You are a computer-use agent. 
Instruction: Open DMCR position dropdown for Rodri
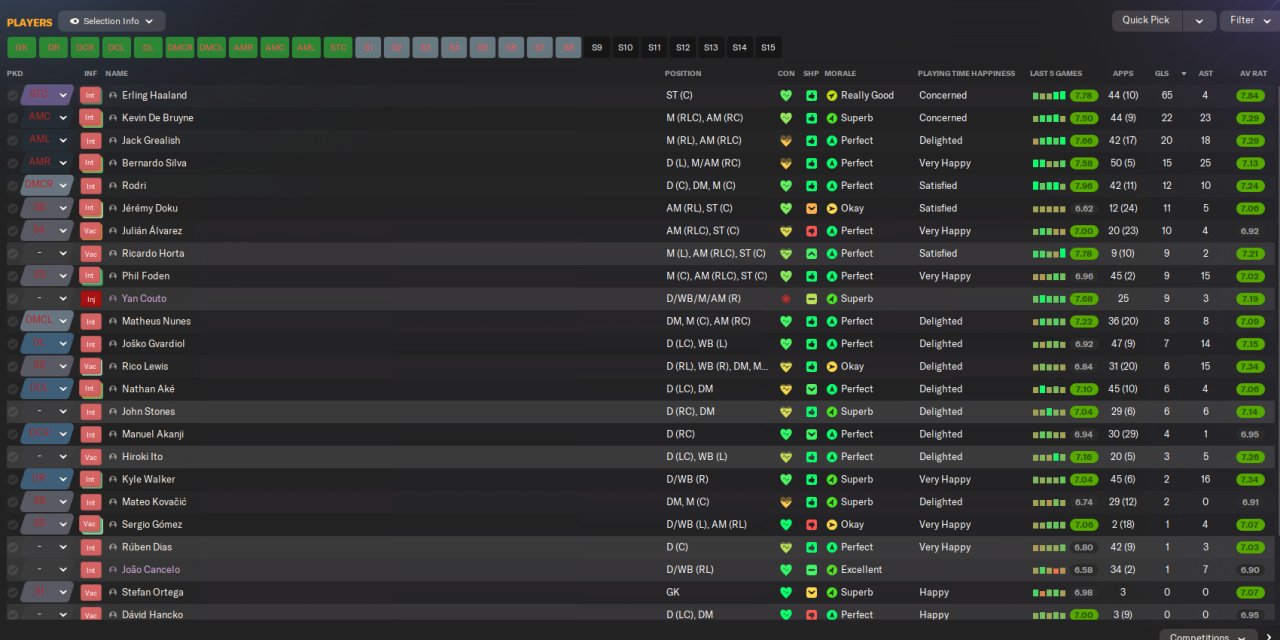point(47,186)
